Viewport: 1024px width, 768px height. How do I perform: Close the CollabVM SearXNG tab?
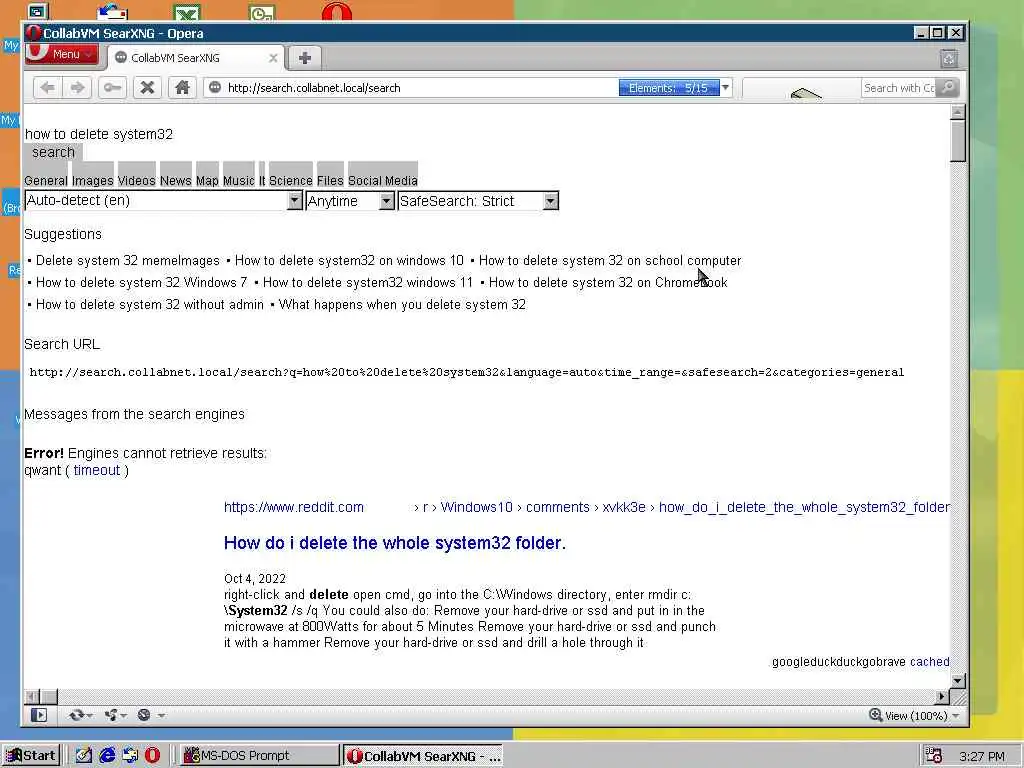pyautogui.click(x=273, y=58)
